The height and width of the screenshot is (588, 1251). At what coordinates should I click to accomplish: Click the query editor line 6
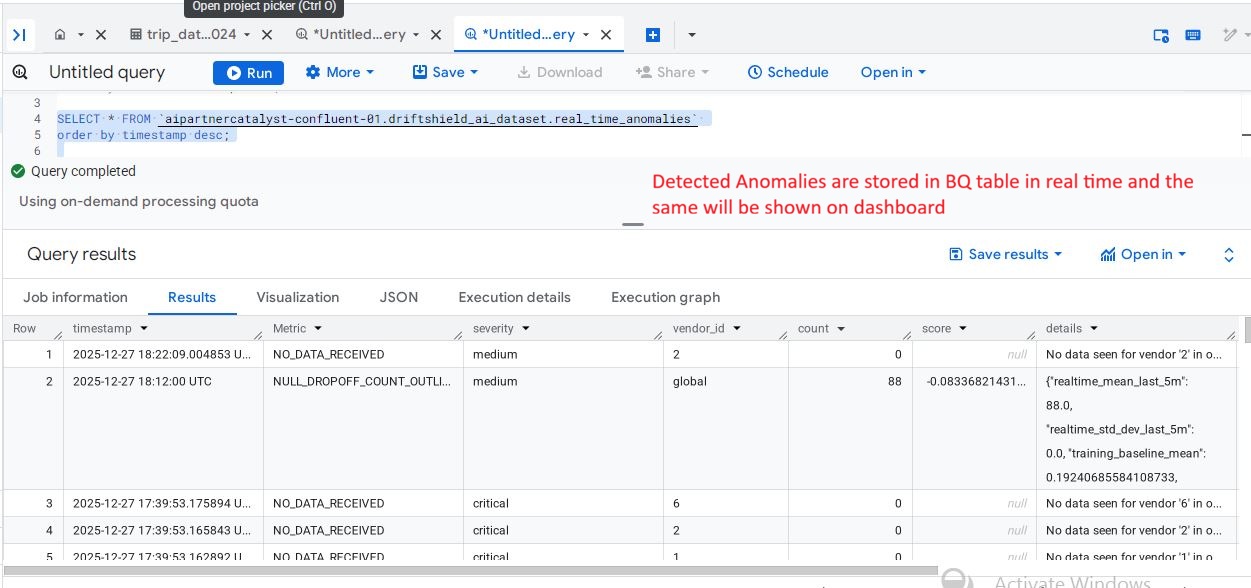pos(300,151)
